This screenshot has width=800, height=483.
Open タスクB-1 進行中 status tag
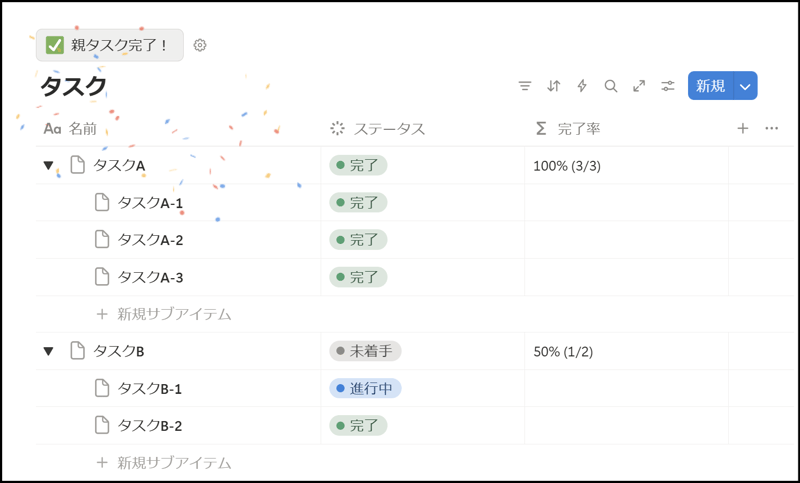[365, 388]
